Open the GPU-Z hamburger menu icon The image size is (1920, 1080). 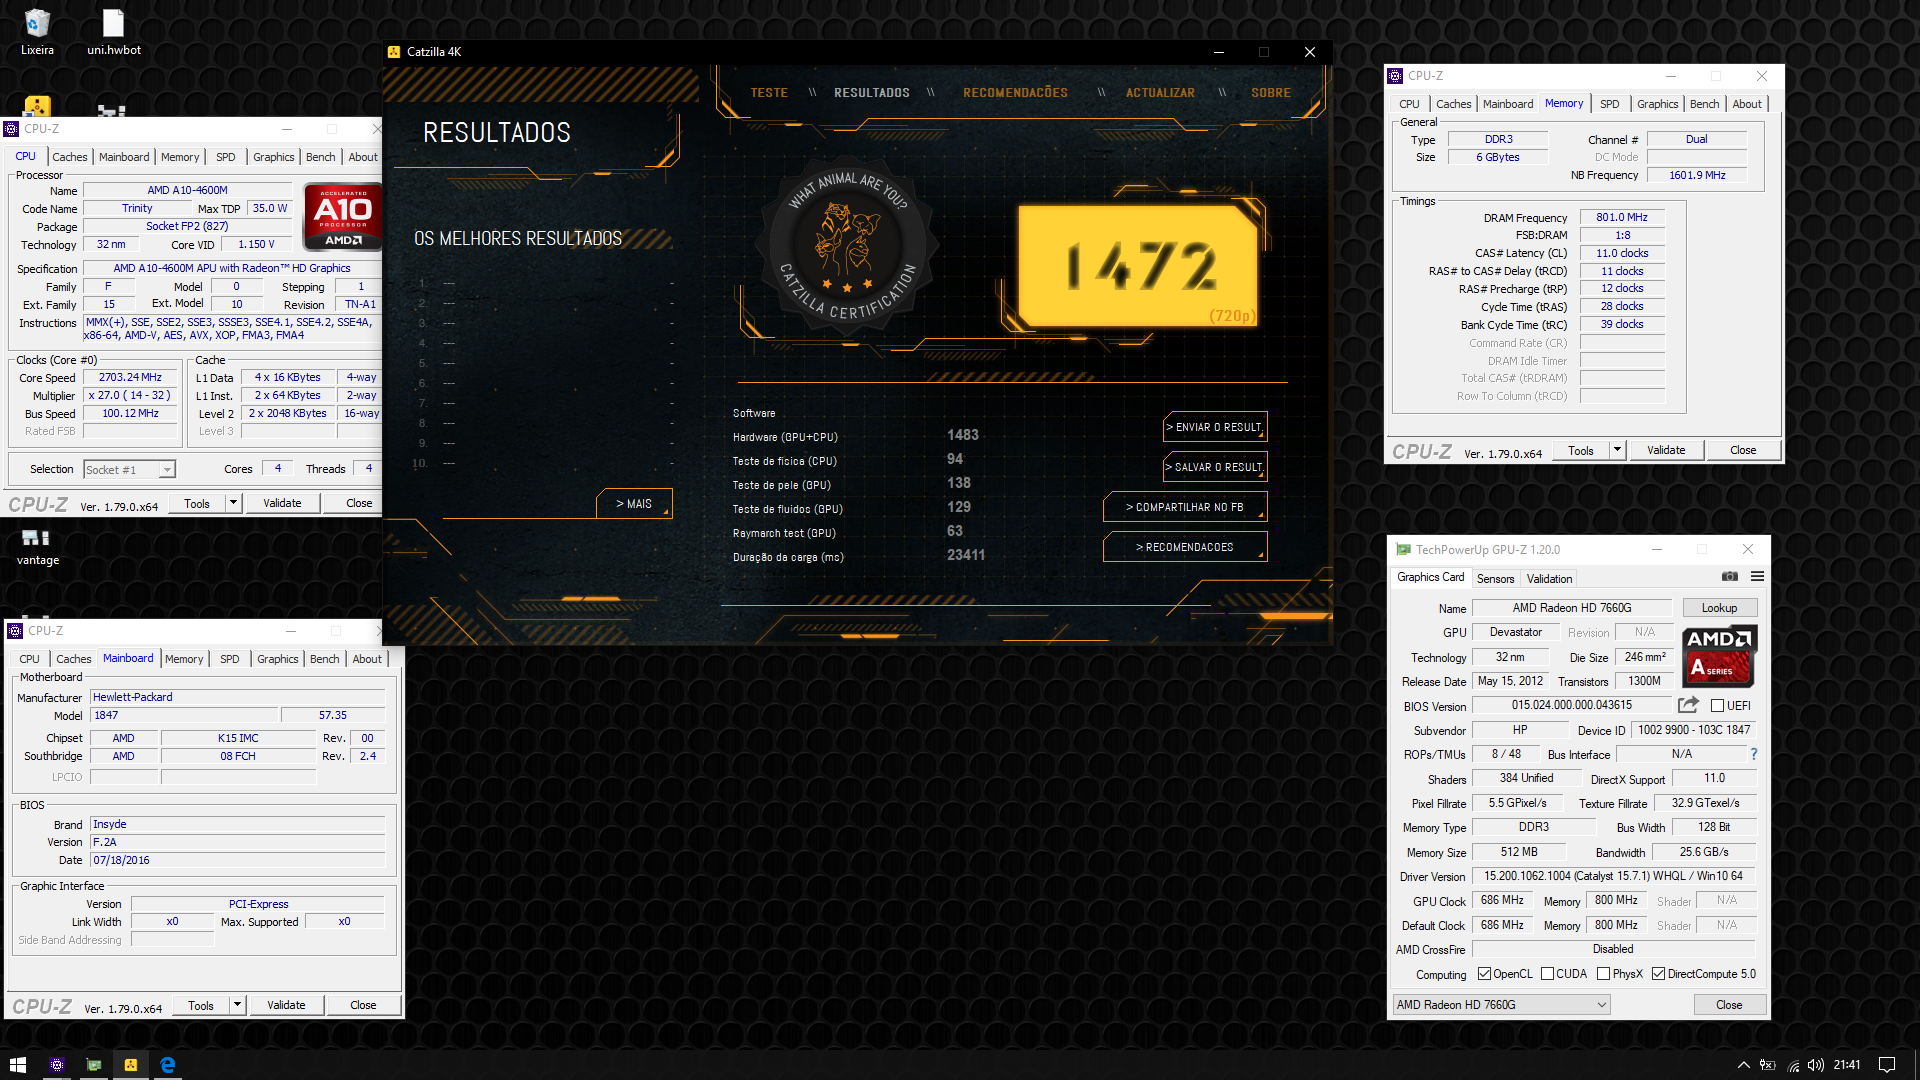point(1757,577)
